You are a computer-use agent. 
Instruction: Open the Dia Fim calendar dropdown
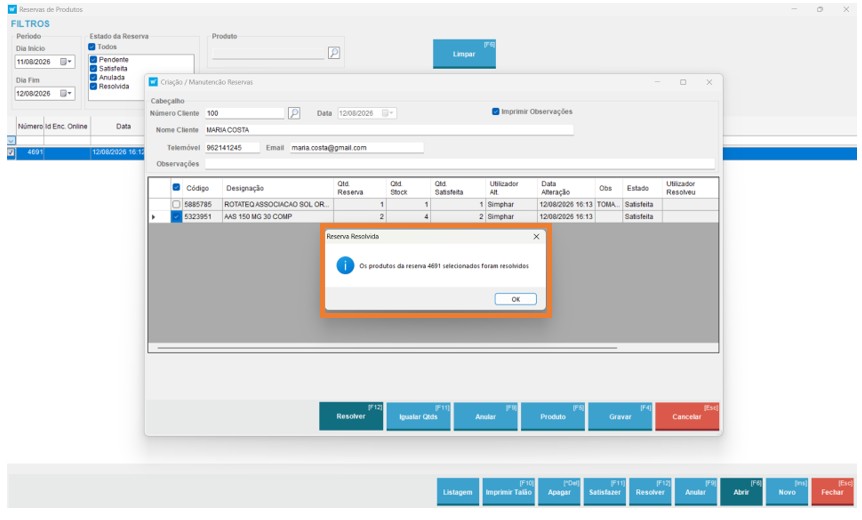[66, 93]
